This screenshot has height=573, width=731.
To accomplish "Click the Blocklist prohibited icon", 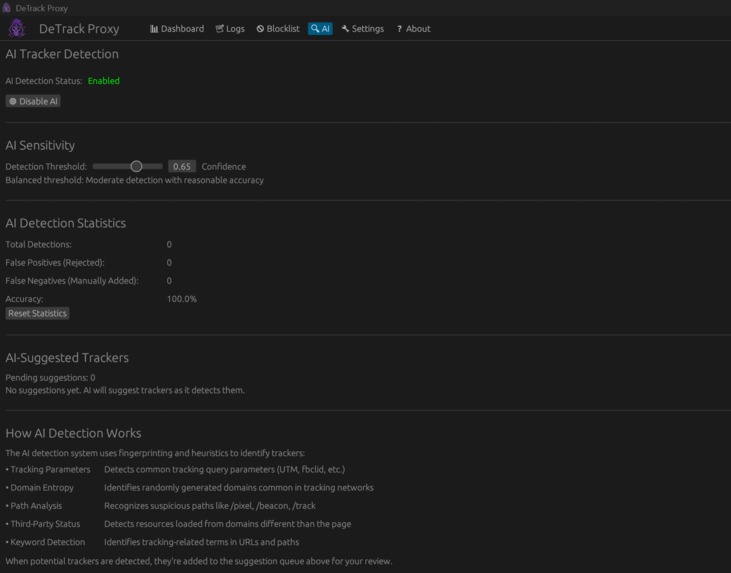I will point(260,29).
